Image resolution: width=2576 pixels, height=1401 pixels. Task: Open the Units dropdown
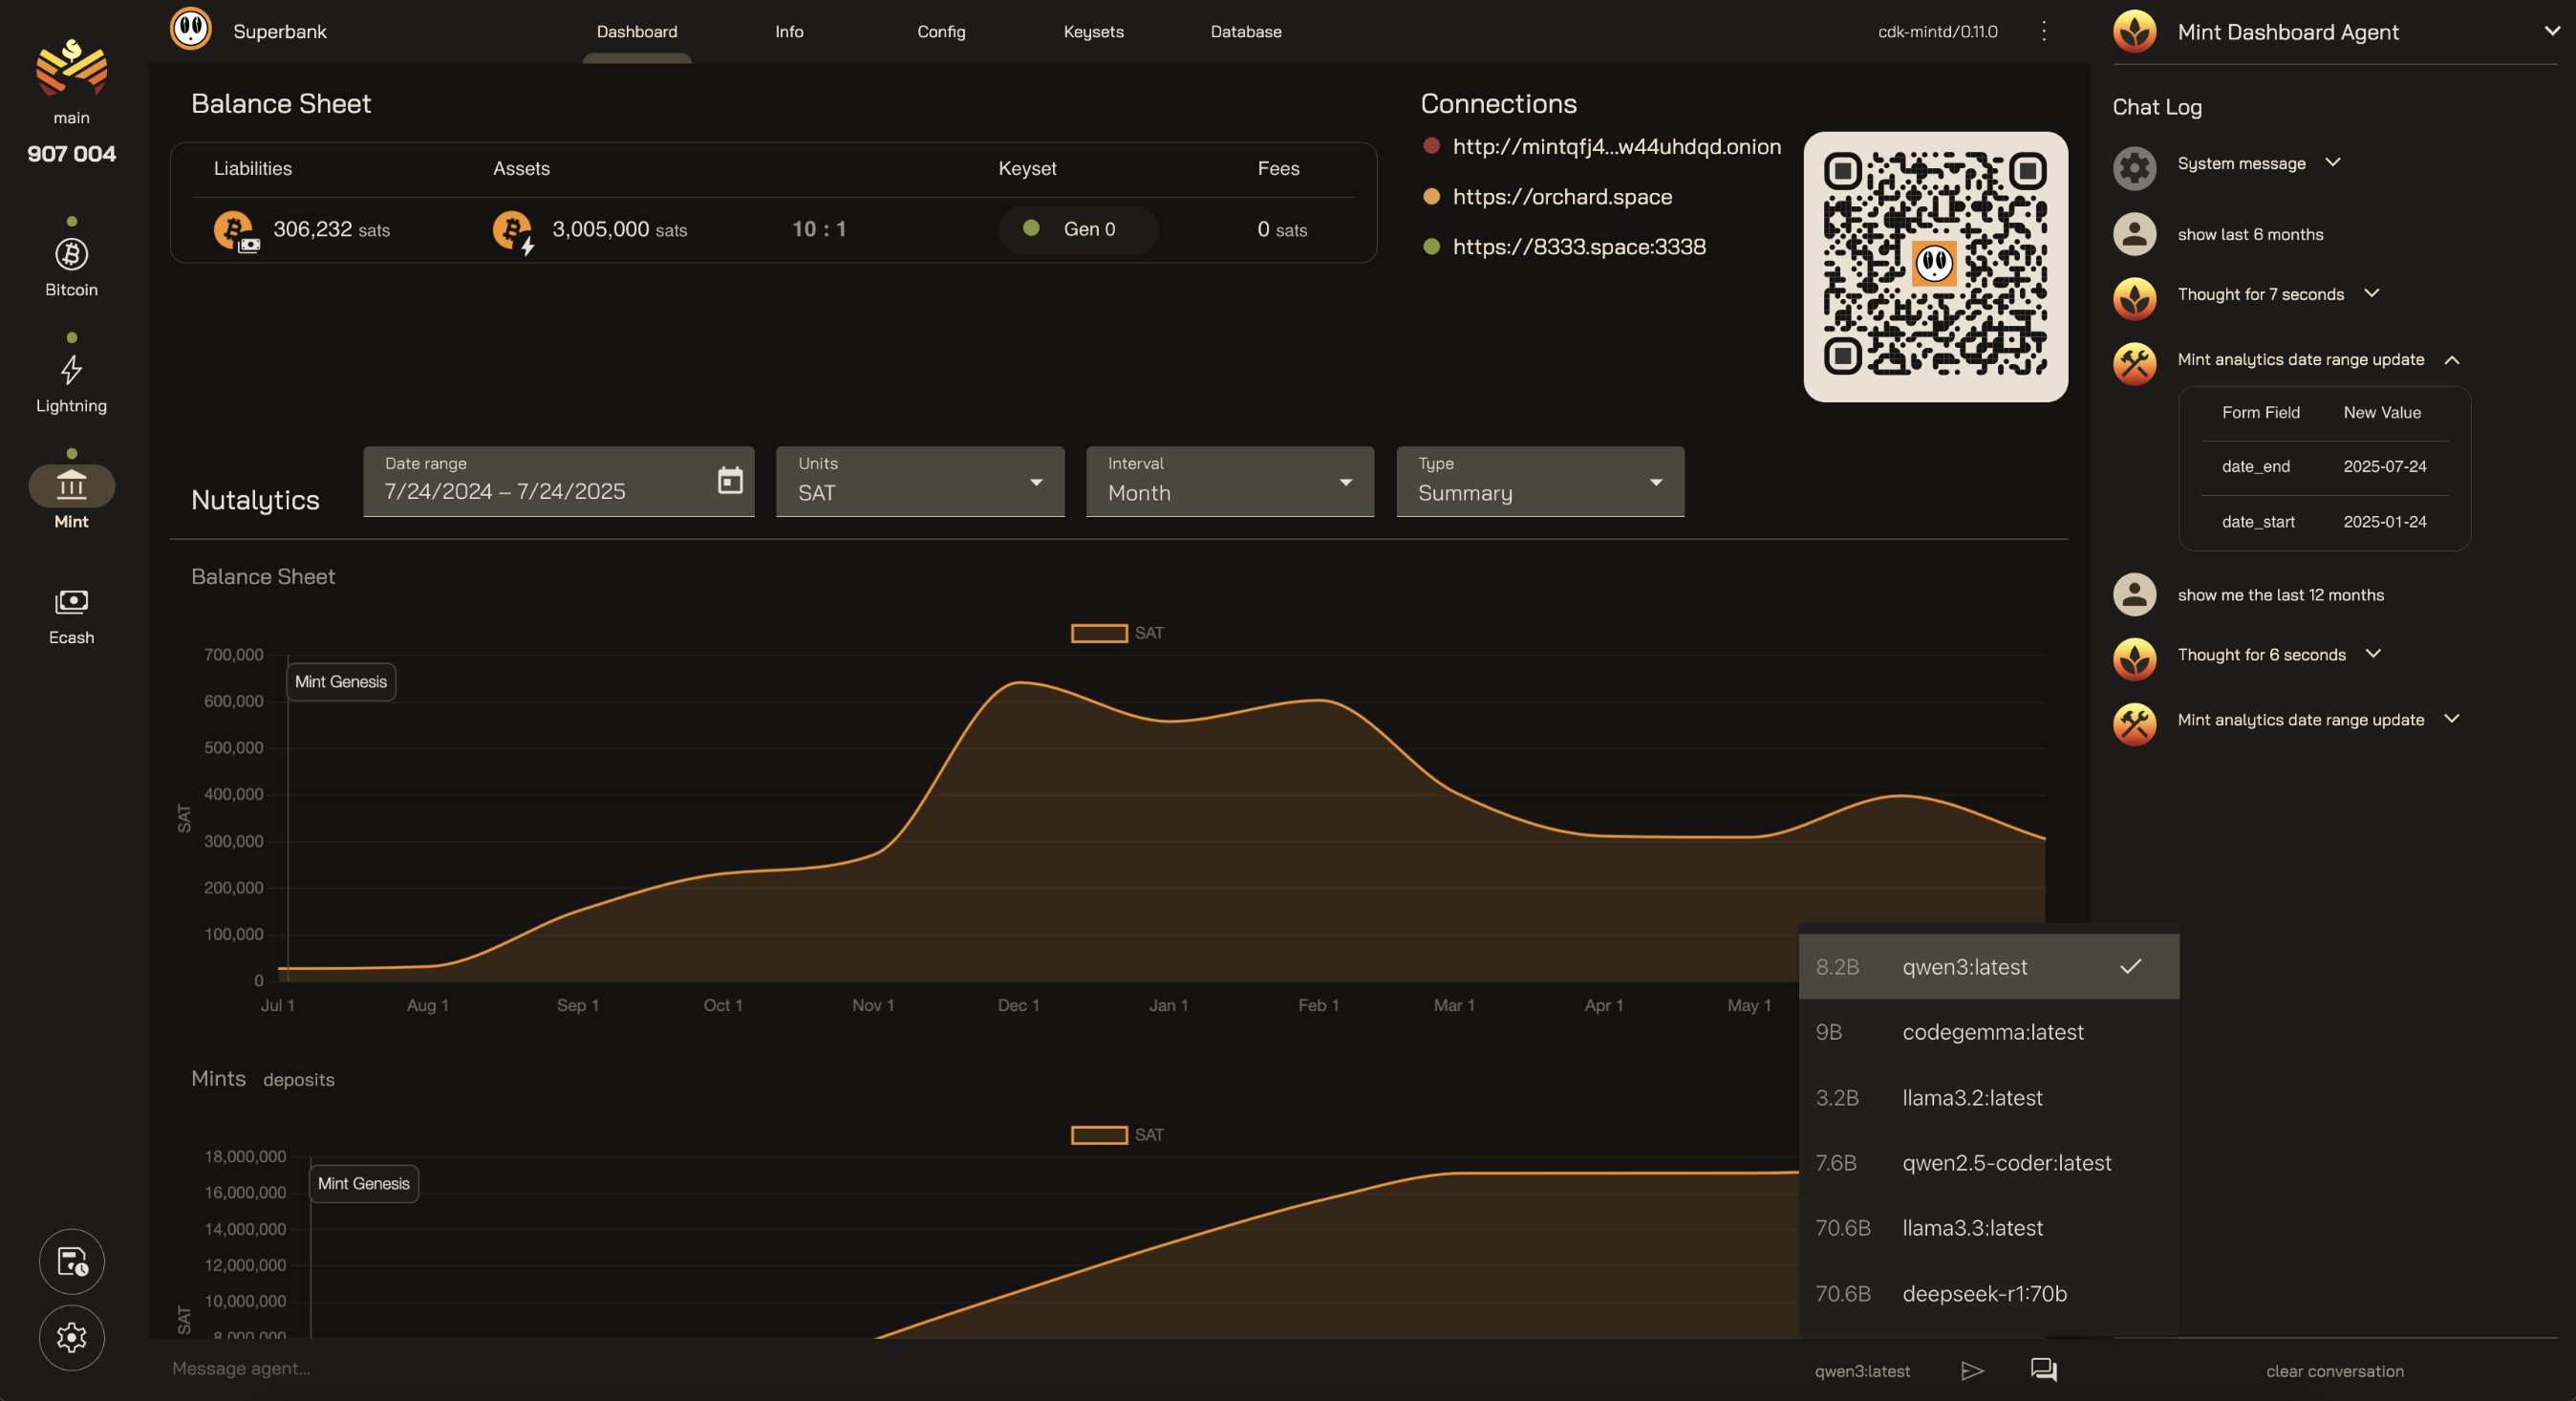919,482
